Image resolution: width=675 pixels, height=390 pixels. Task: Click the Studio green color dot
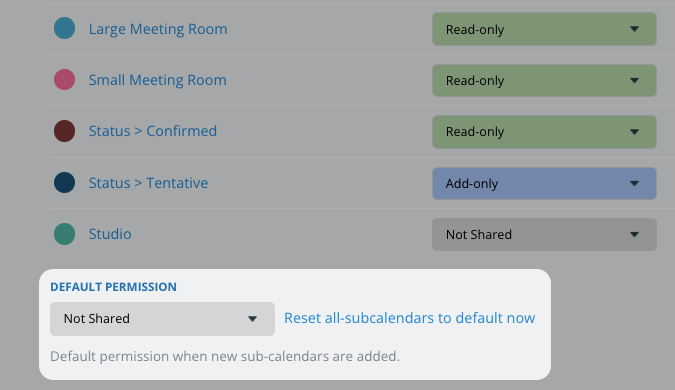click(65, 234)
